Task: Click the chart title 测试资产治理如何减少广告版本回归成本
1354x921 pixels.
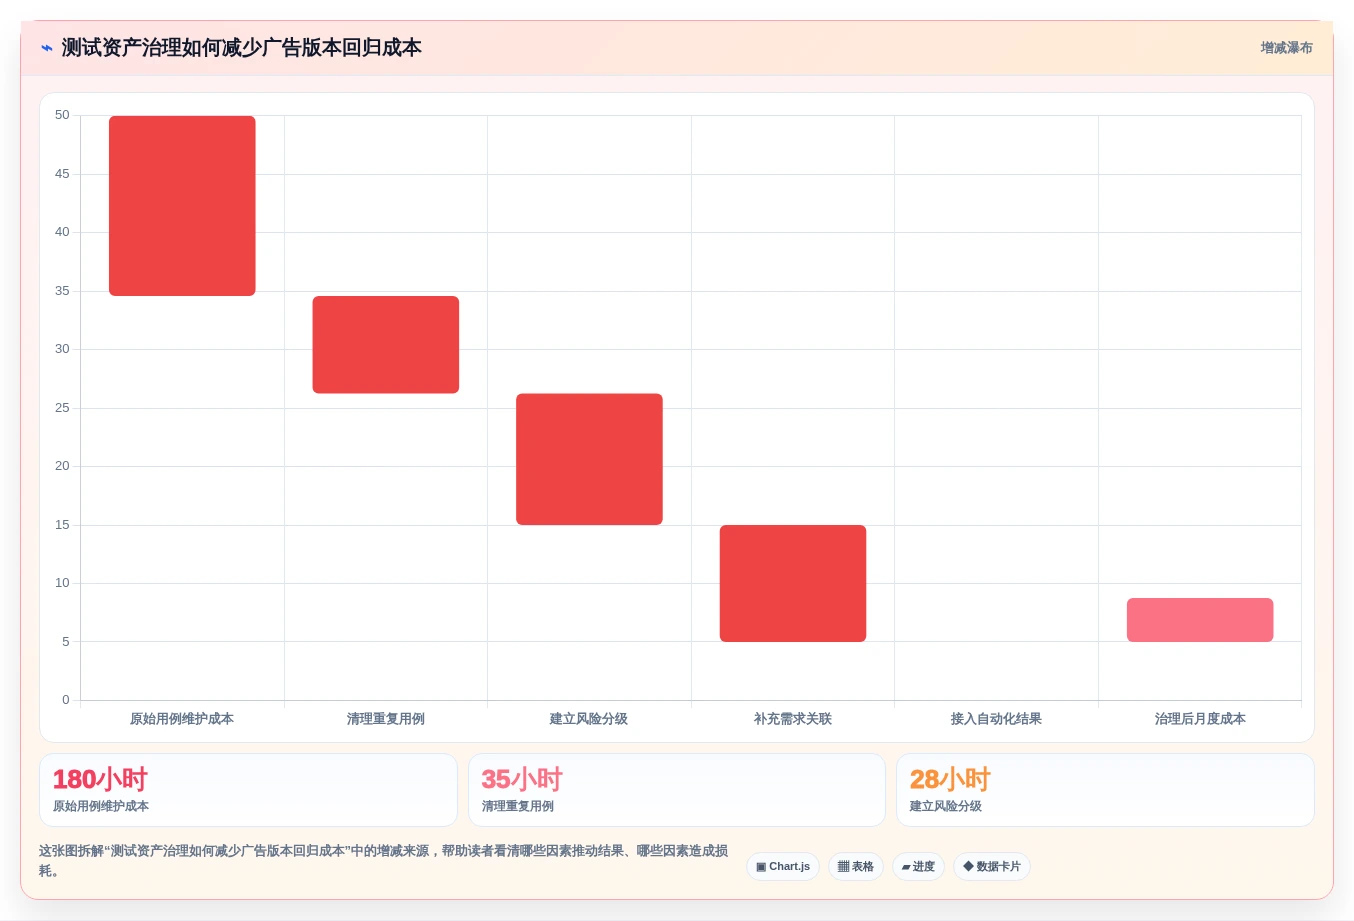Action: click(x=241, y=48)
